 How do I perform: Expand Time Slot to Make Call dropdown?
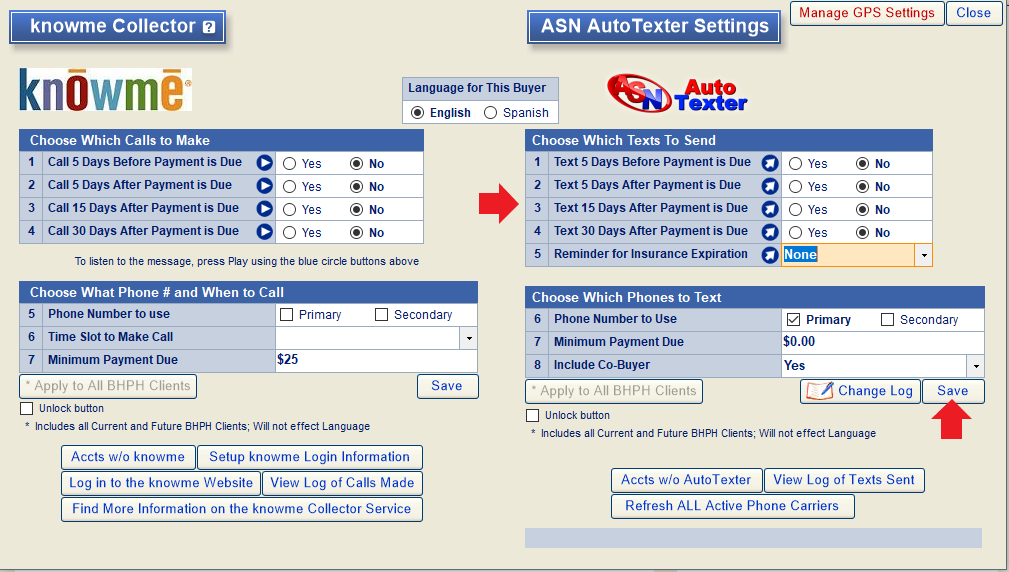468,338
